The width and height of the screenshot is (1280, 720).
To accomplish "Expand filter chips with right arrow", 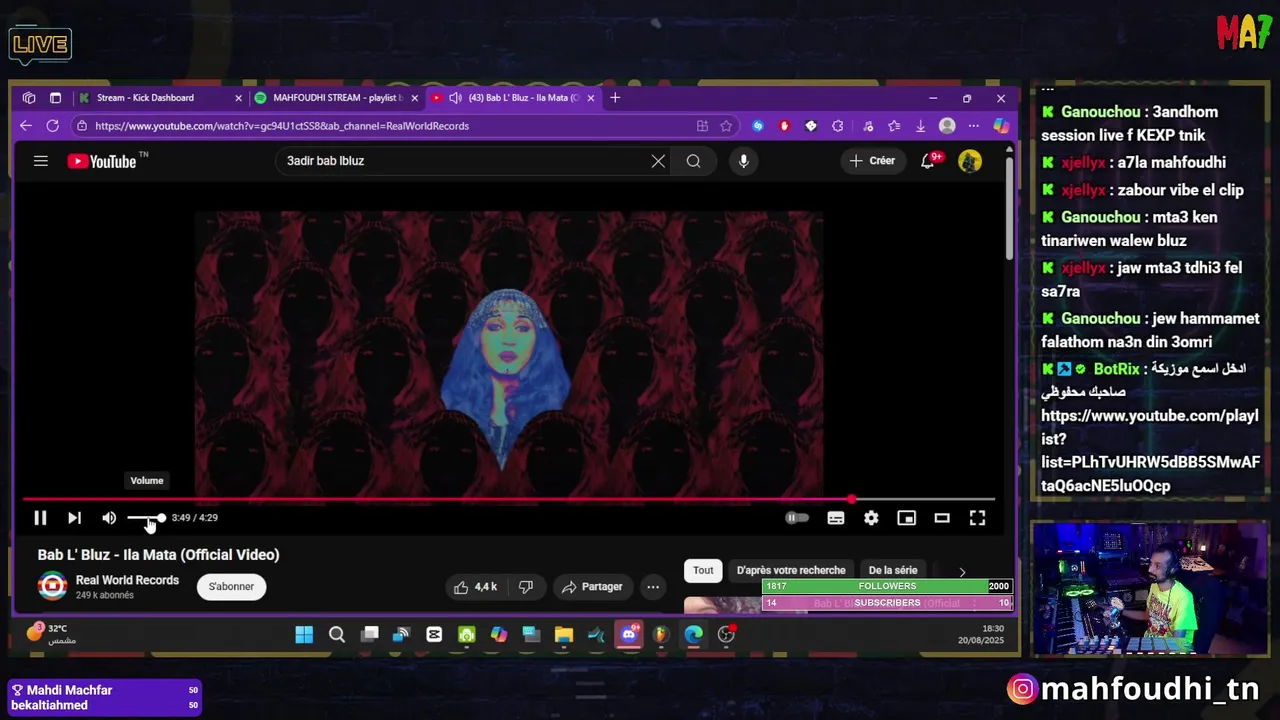I will [x=962, y=571].
